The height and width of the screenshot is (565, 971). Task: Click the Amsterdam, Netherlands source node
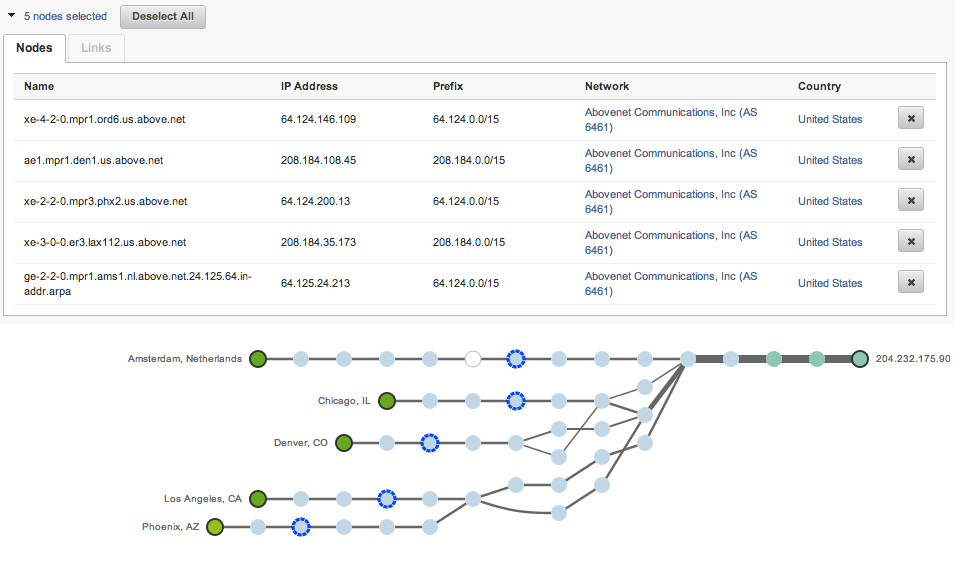pyautogui.click(x=258, y=359)
